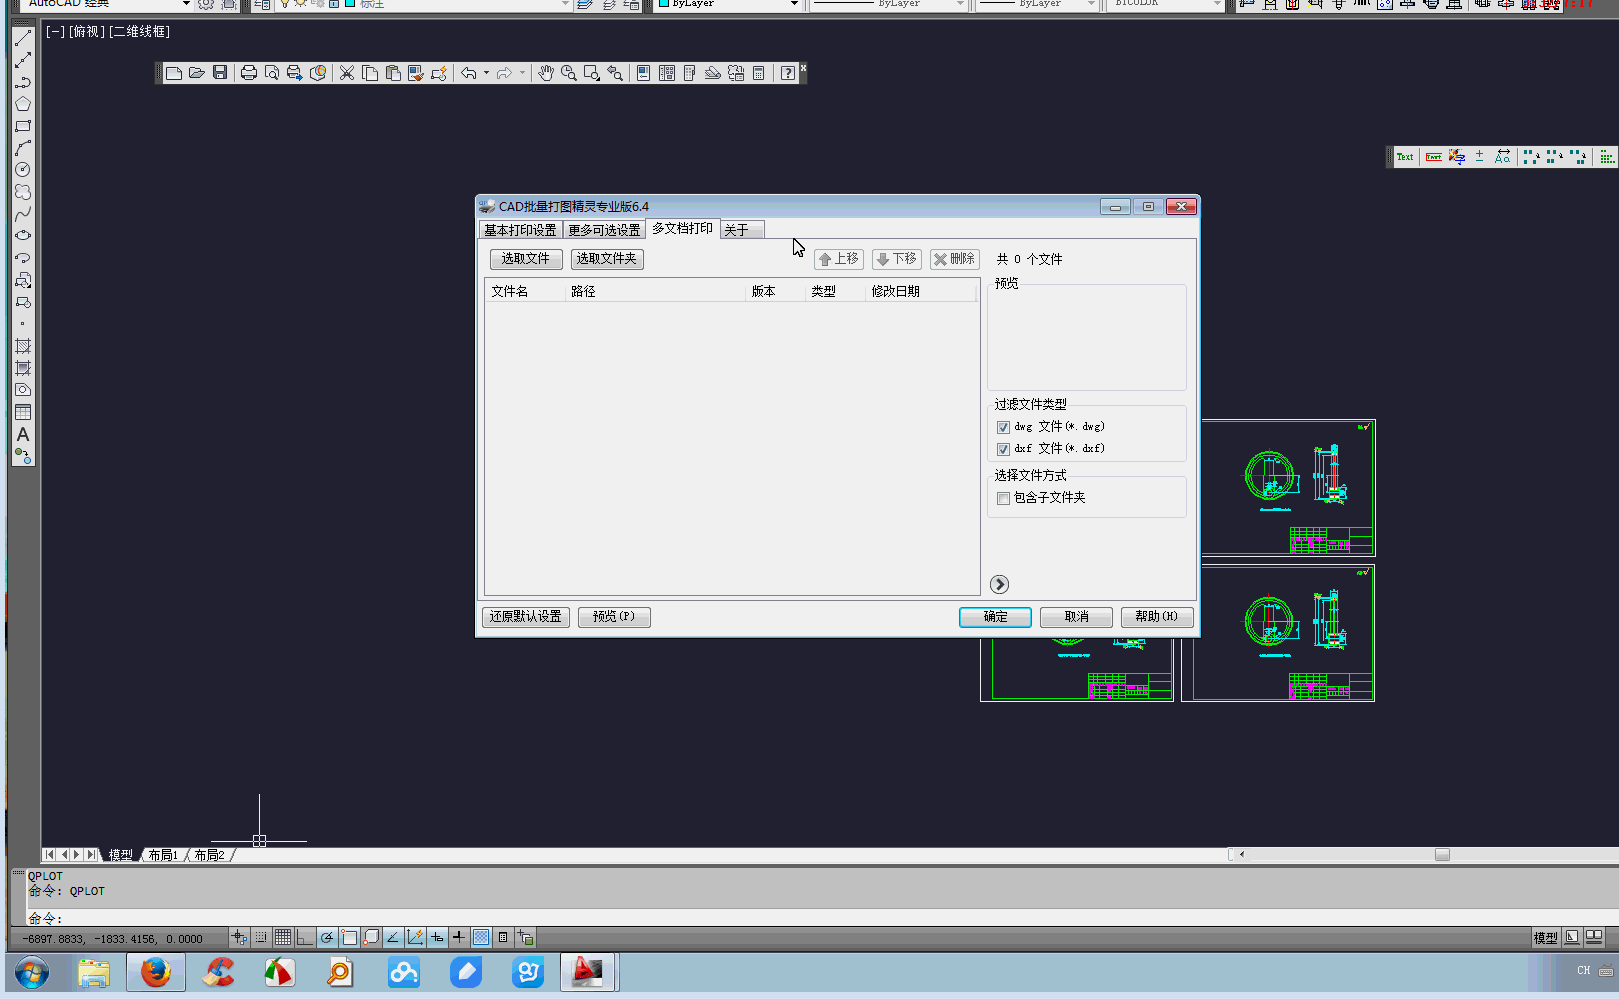This screenshot has width=1619, height=999.
Task: Switch to the 基本打印设置 tab
Action: pos(520,230)
